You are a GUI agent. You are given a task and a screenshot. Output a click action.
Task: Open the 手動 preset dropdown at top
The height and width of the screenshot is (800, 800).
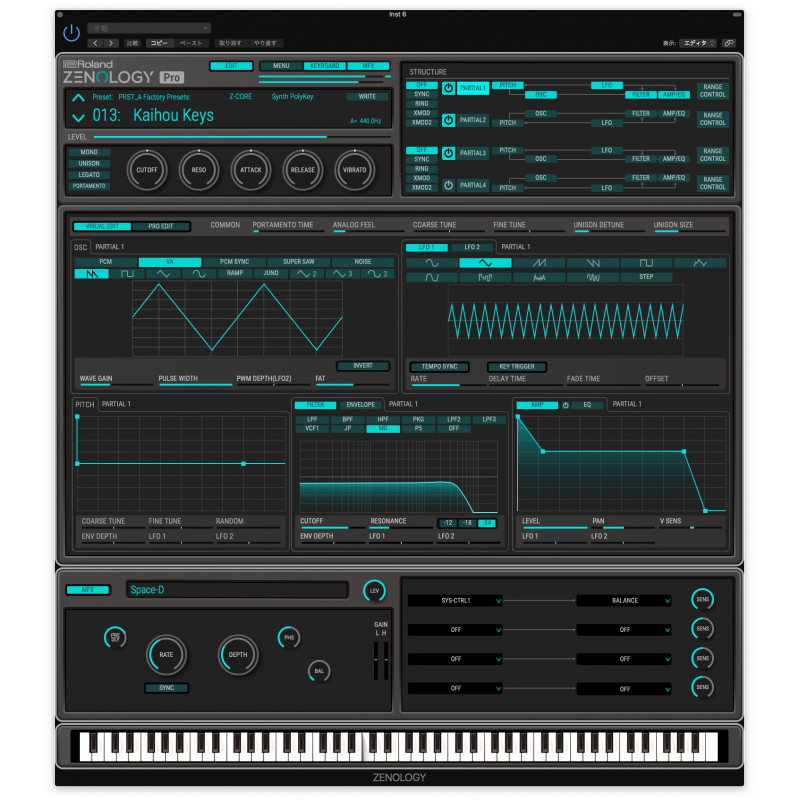click(x=149, y=28)
